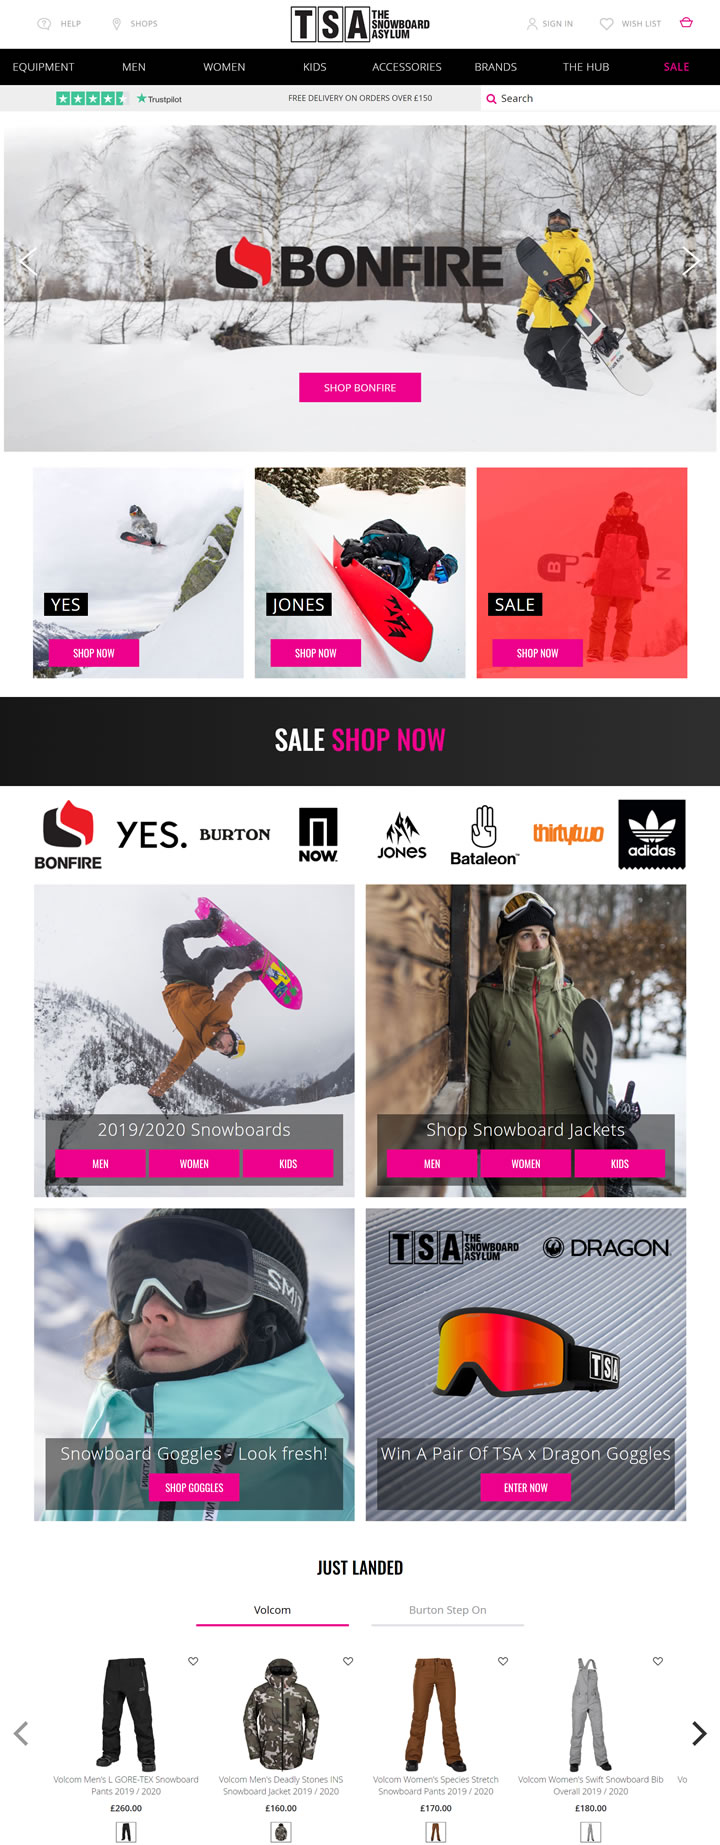Show next hero banner slide
Viewport: 720px width, 1845px height.
tap(691, 262)
